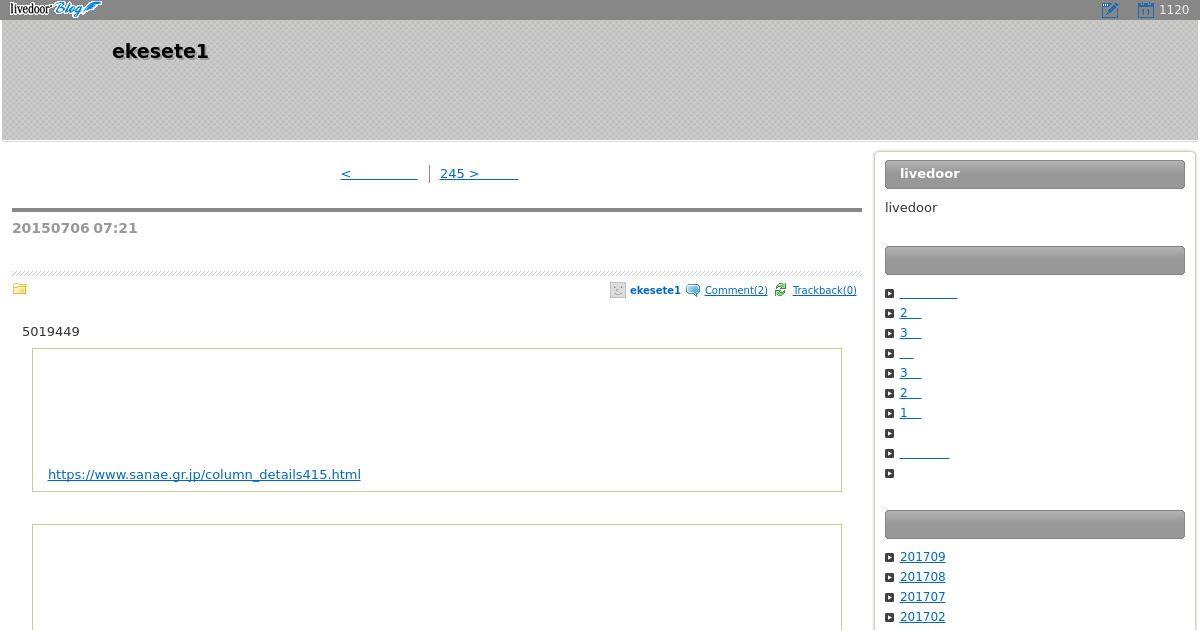
Task: Click the arrow bullet beside 201709
Action: pos(890,558)
